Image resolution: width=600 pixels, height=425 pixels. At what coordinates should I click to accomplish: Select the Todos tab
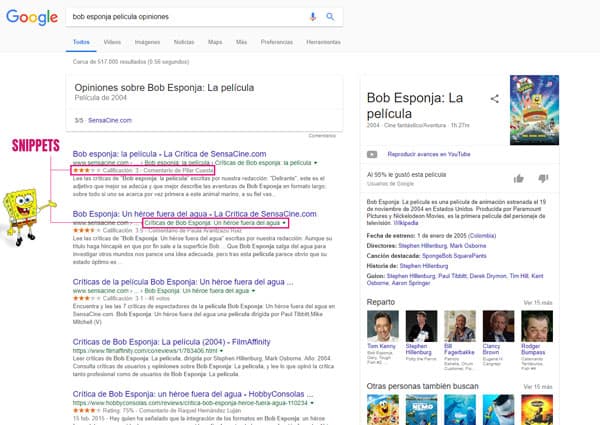(81, 42)
